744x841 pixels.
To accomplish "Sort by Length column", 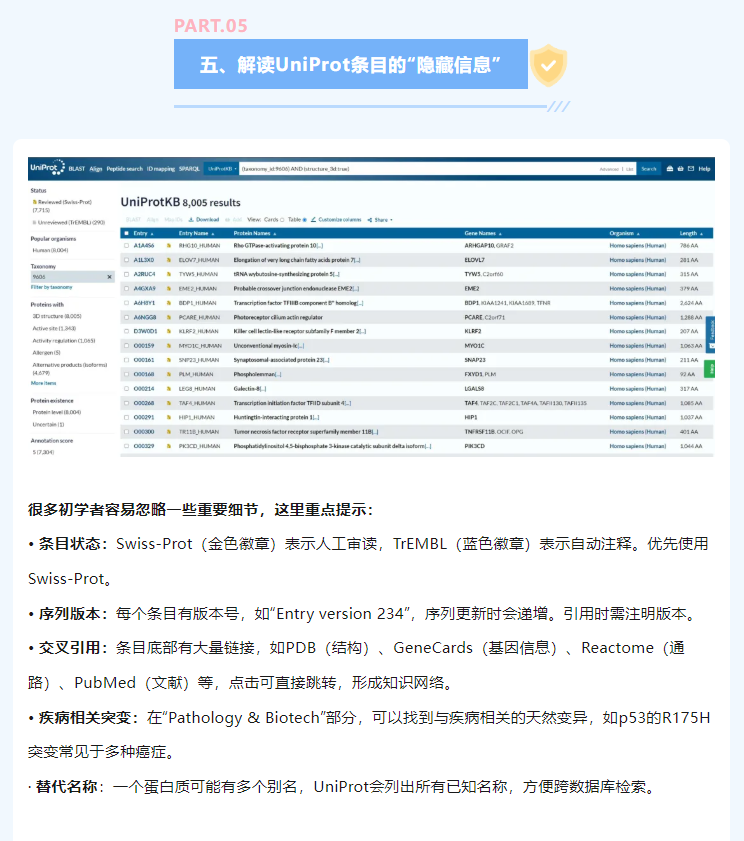I will pyautogui.click(x=691, y=233).
